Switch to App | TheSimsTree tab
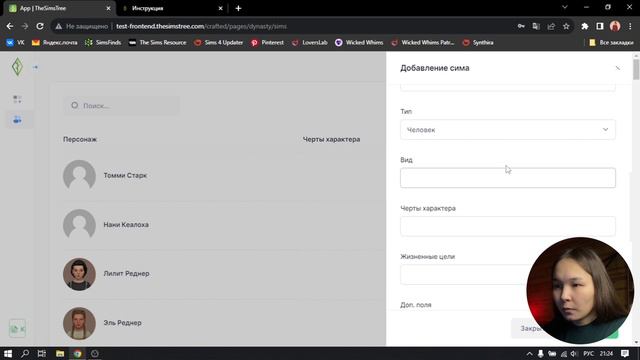640x360 pixels. point(57,8)
